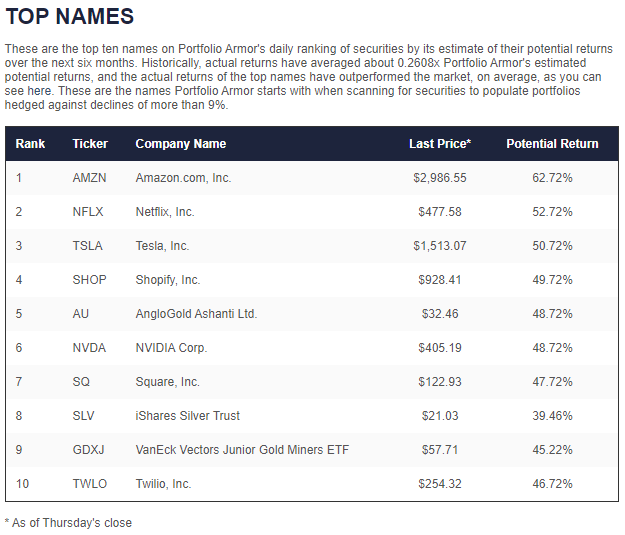The height and width of the screenshot is (535, 625).
Task: Click Tesla's last price $1,513.07
Action: point(440,246)
